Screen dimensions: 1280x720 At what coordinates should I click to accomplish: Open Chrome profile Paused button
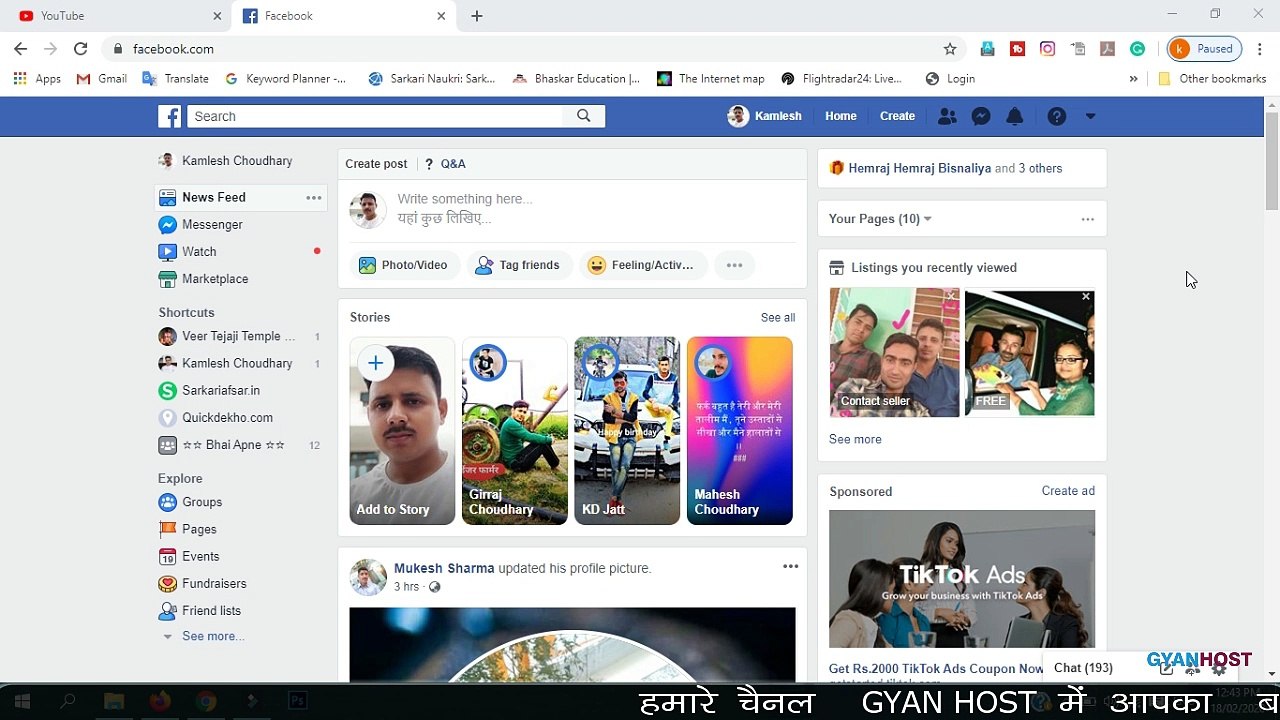1205,48
